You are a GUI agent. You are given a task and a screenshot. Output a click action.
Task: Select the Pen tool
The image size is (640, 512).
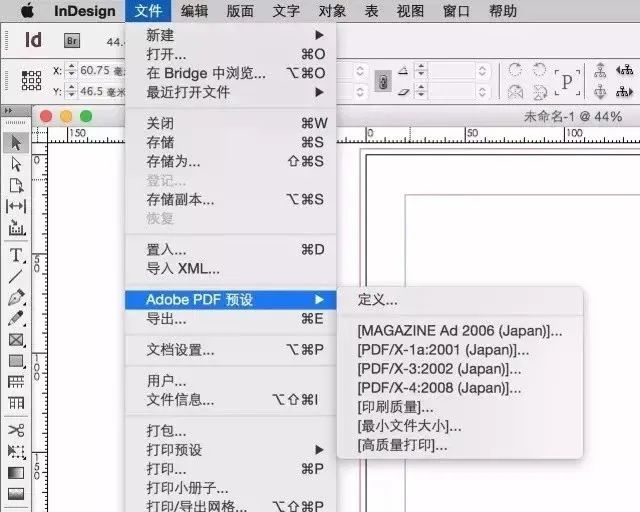[16, 297]
